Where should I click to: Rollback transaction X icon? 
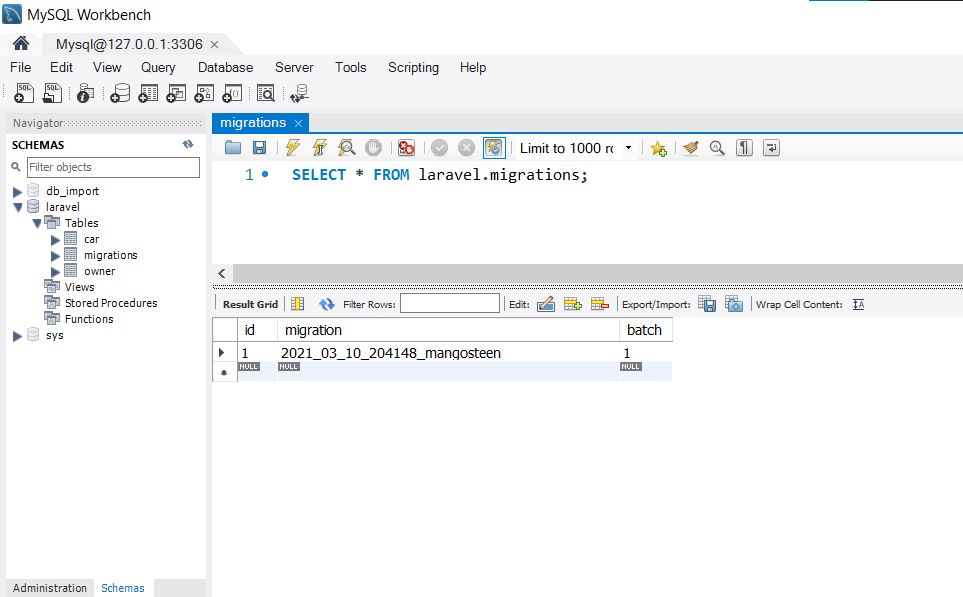coord(467,147)
